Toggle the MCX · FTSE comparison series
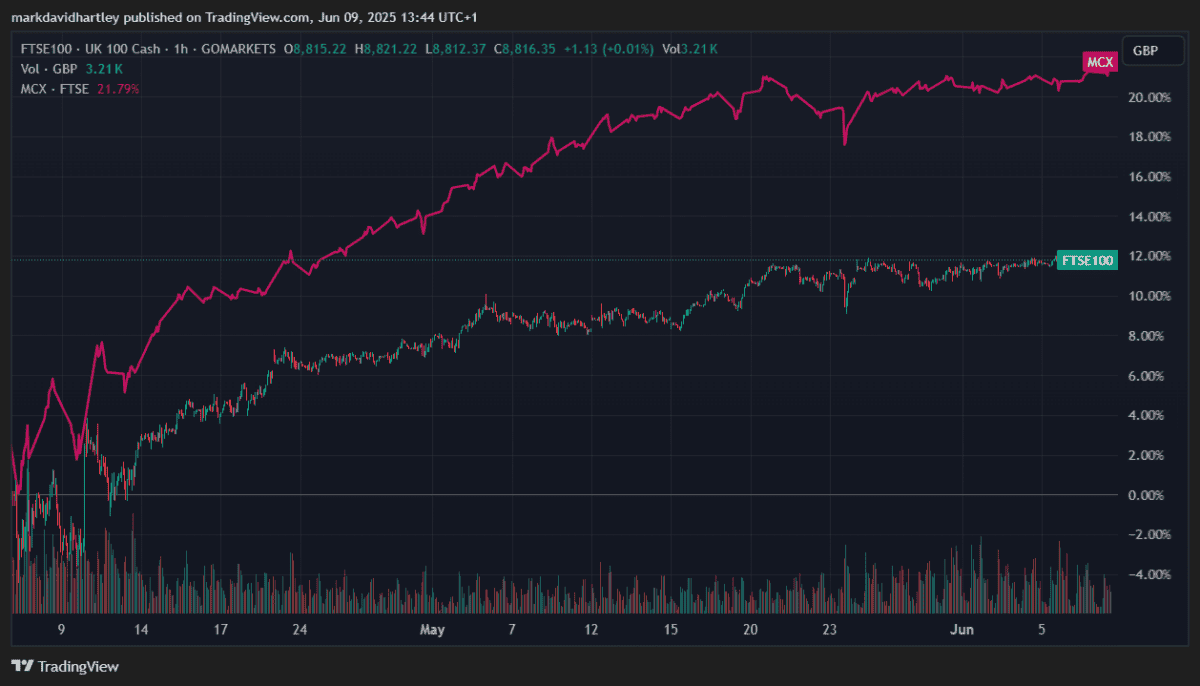This screenshot has width=1200, height=686. (x=54, y=88)
